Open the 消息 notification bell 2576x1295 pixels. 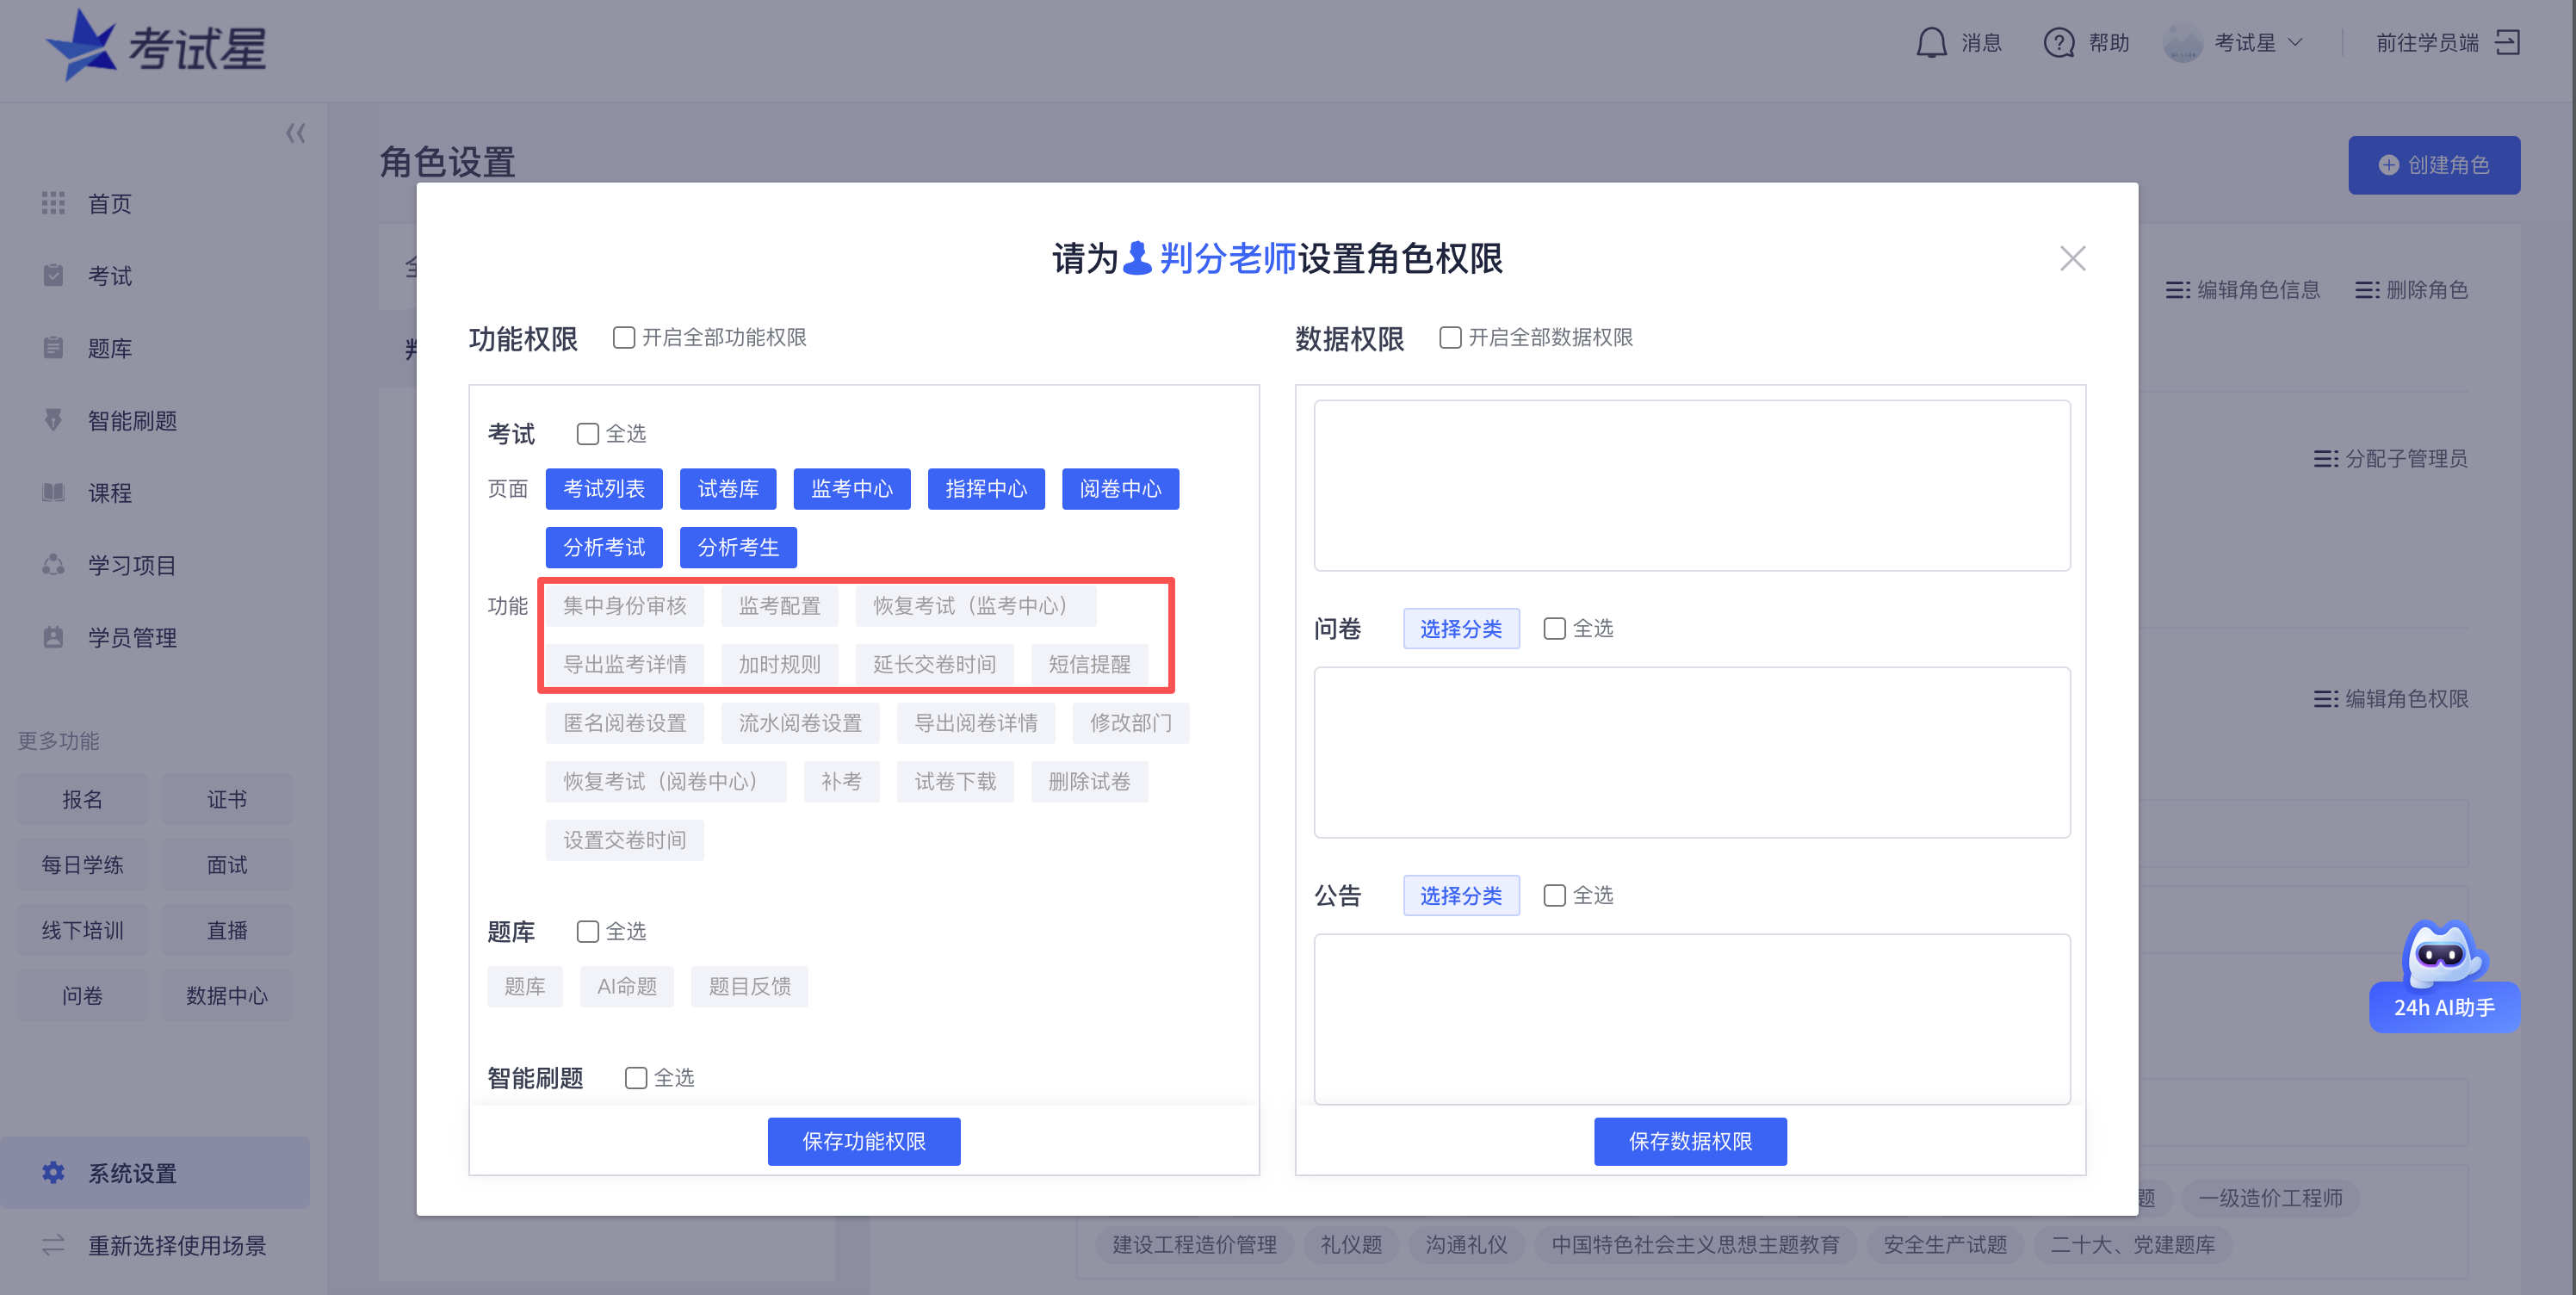pos(1932,43)
